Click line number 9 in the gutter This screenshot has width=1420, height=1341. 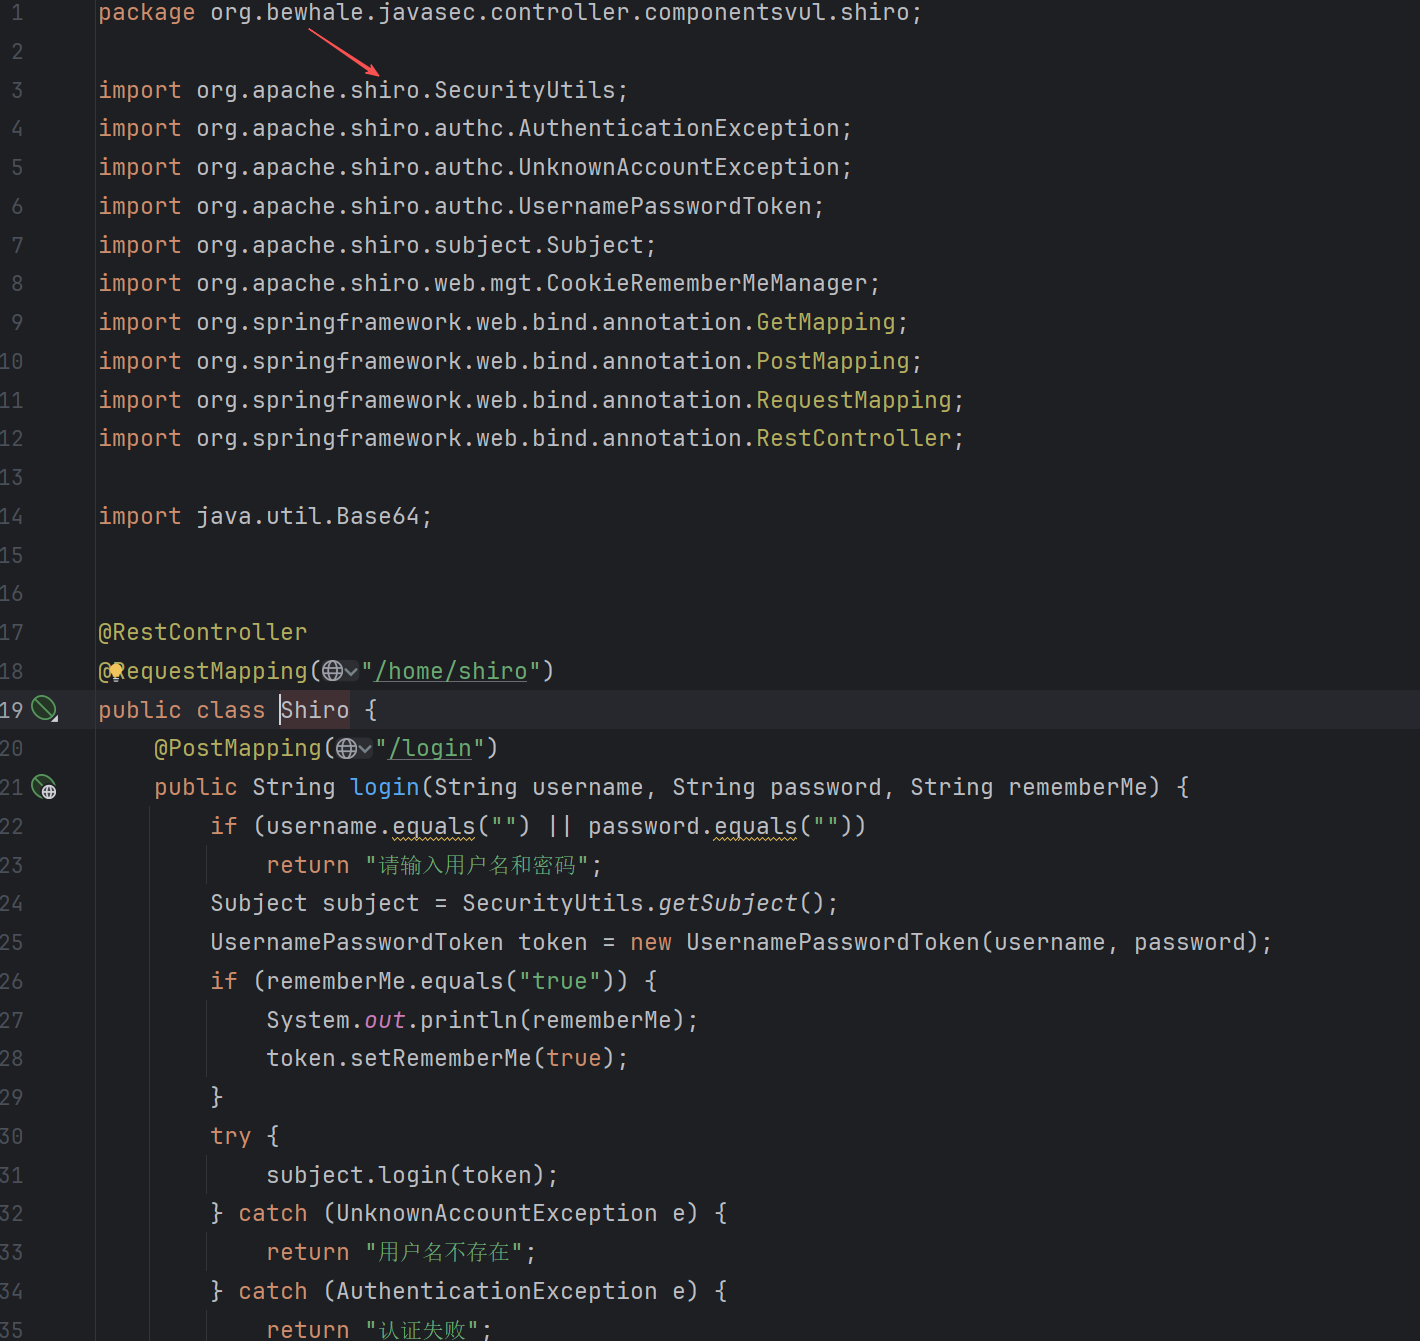coord(17,322)
